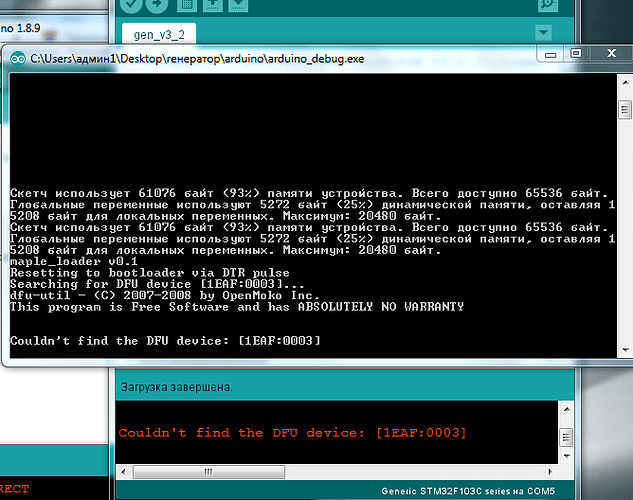This screenshot has height=500, width=633.
Task: Click the Save sketch down-arrow icon
Action: 238,5
